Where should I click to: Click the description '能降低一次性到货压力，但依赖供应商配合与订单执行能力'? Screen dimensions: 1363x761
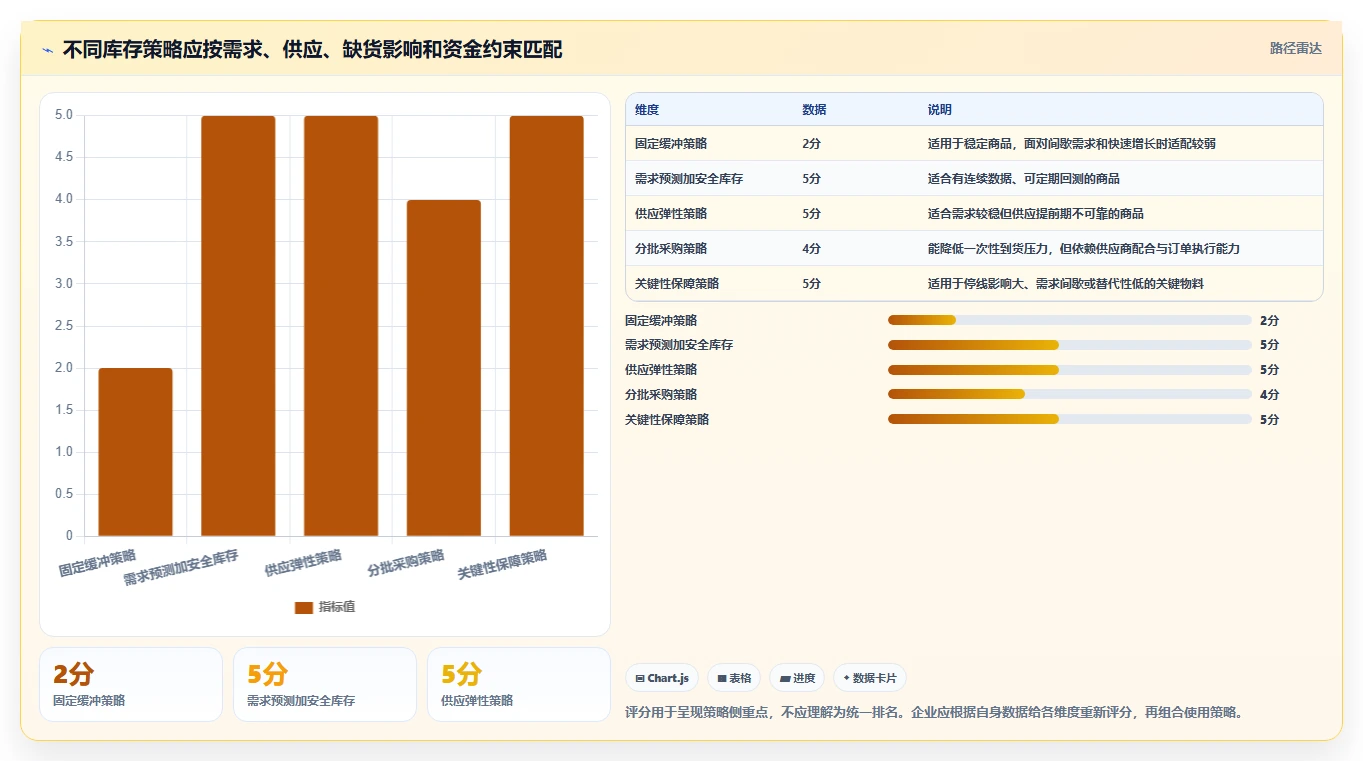[x=1084, y=249]
